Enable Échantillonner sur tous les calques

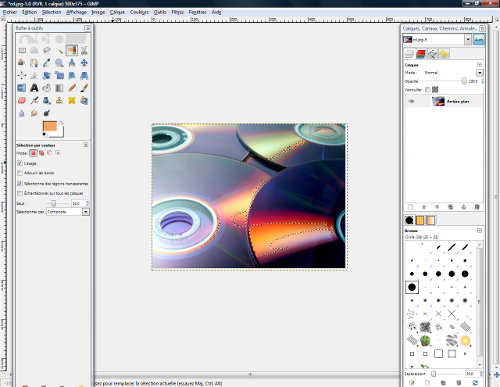[20, 193]
